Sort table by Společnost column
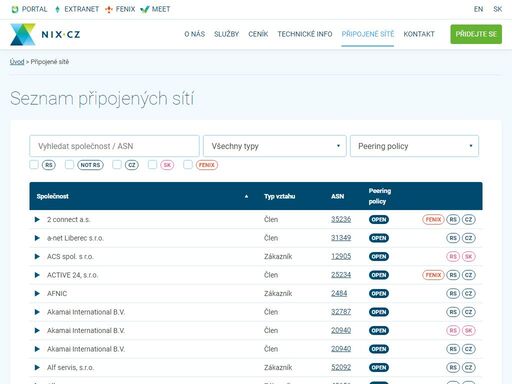512x384 pixels. 53,196
